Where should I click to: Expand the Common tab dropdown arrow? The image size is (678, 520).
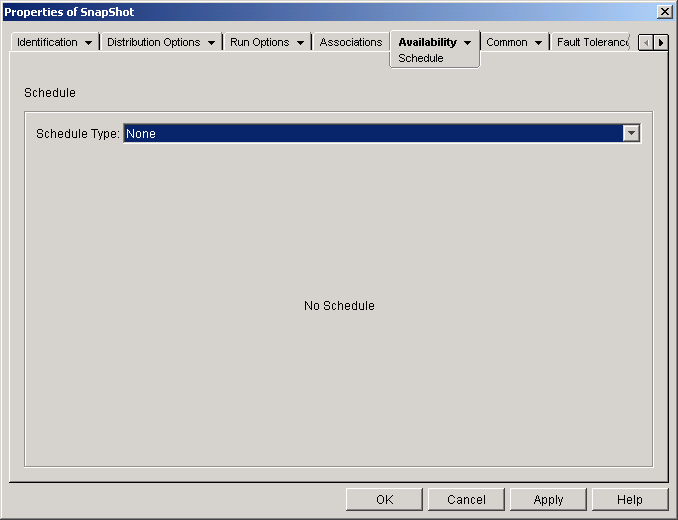click(538, 43)
